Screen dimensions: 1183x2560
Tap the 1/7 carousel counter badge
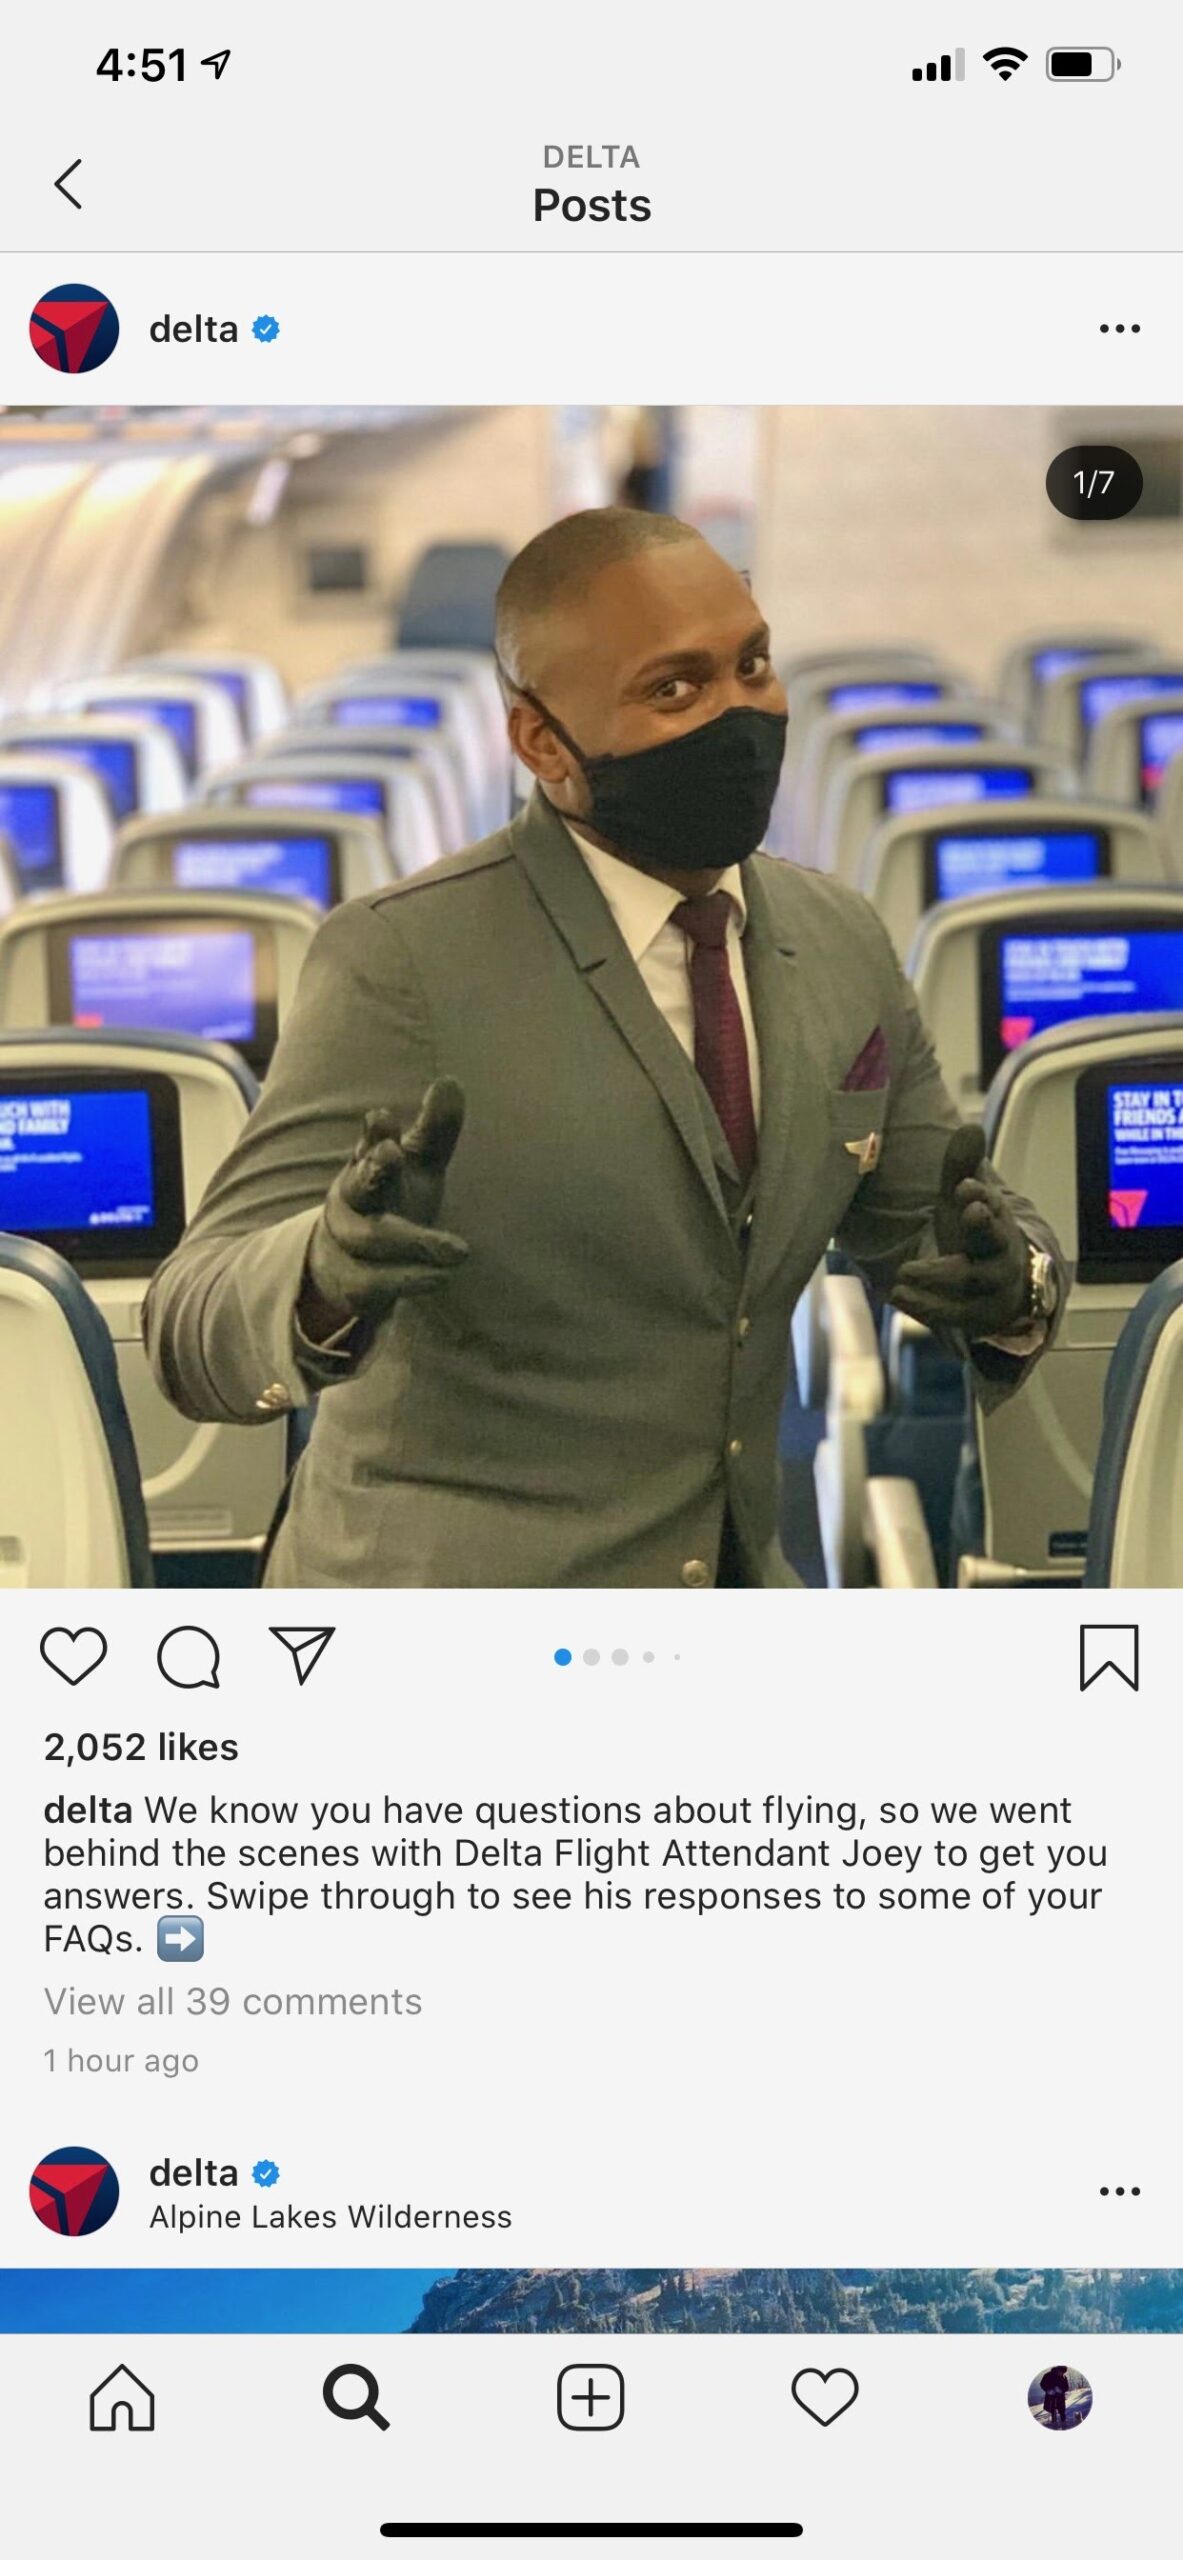click(x=1094, y=483)
